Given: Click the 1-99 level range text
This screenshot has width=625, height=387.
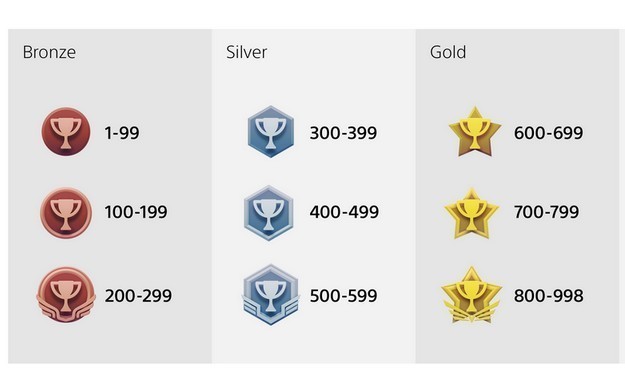Looking at the screenshot, I should pos(122,133).
